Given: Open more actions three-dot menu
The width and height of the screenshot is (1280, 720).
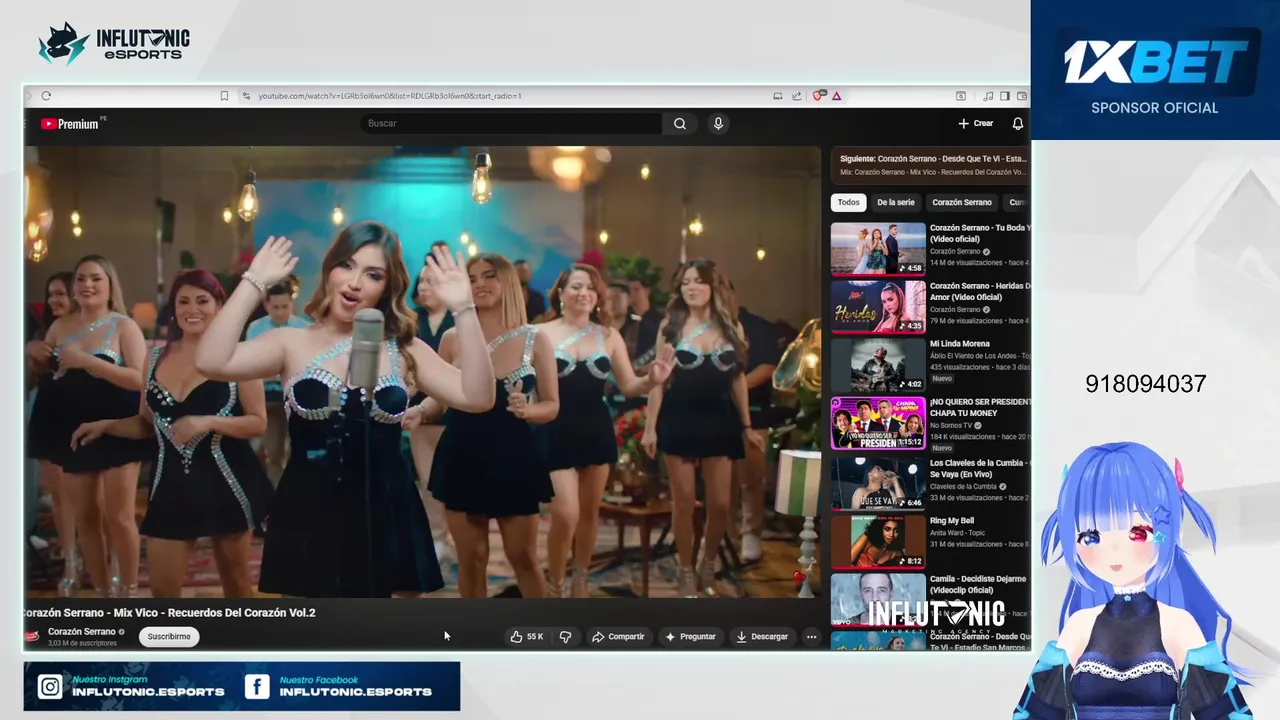Looking at the screenshot, I should pos(811,636).
